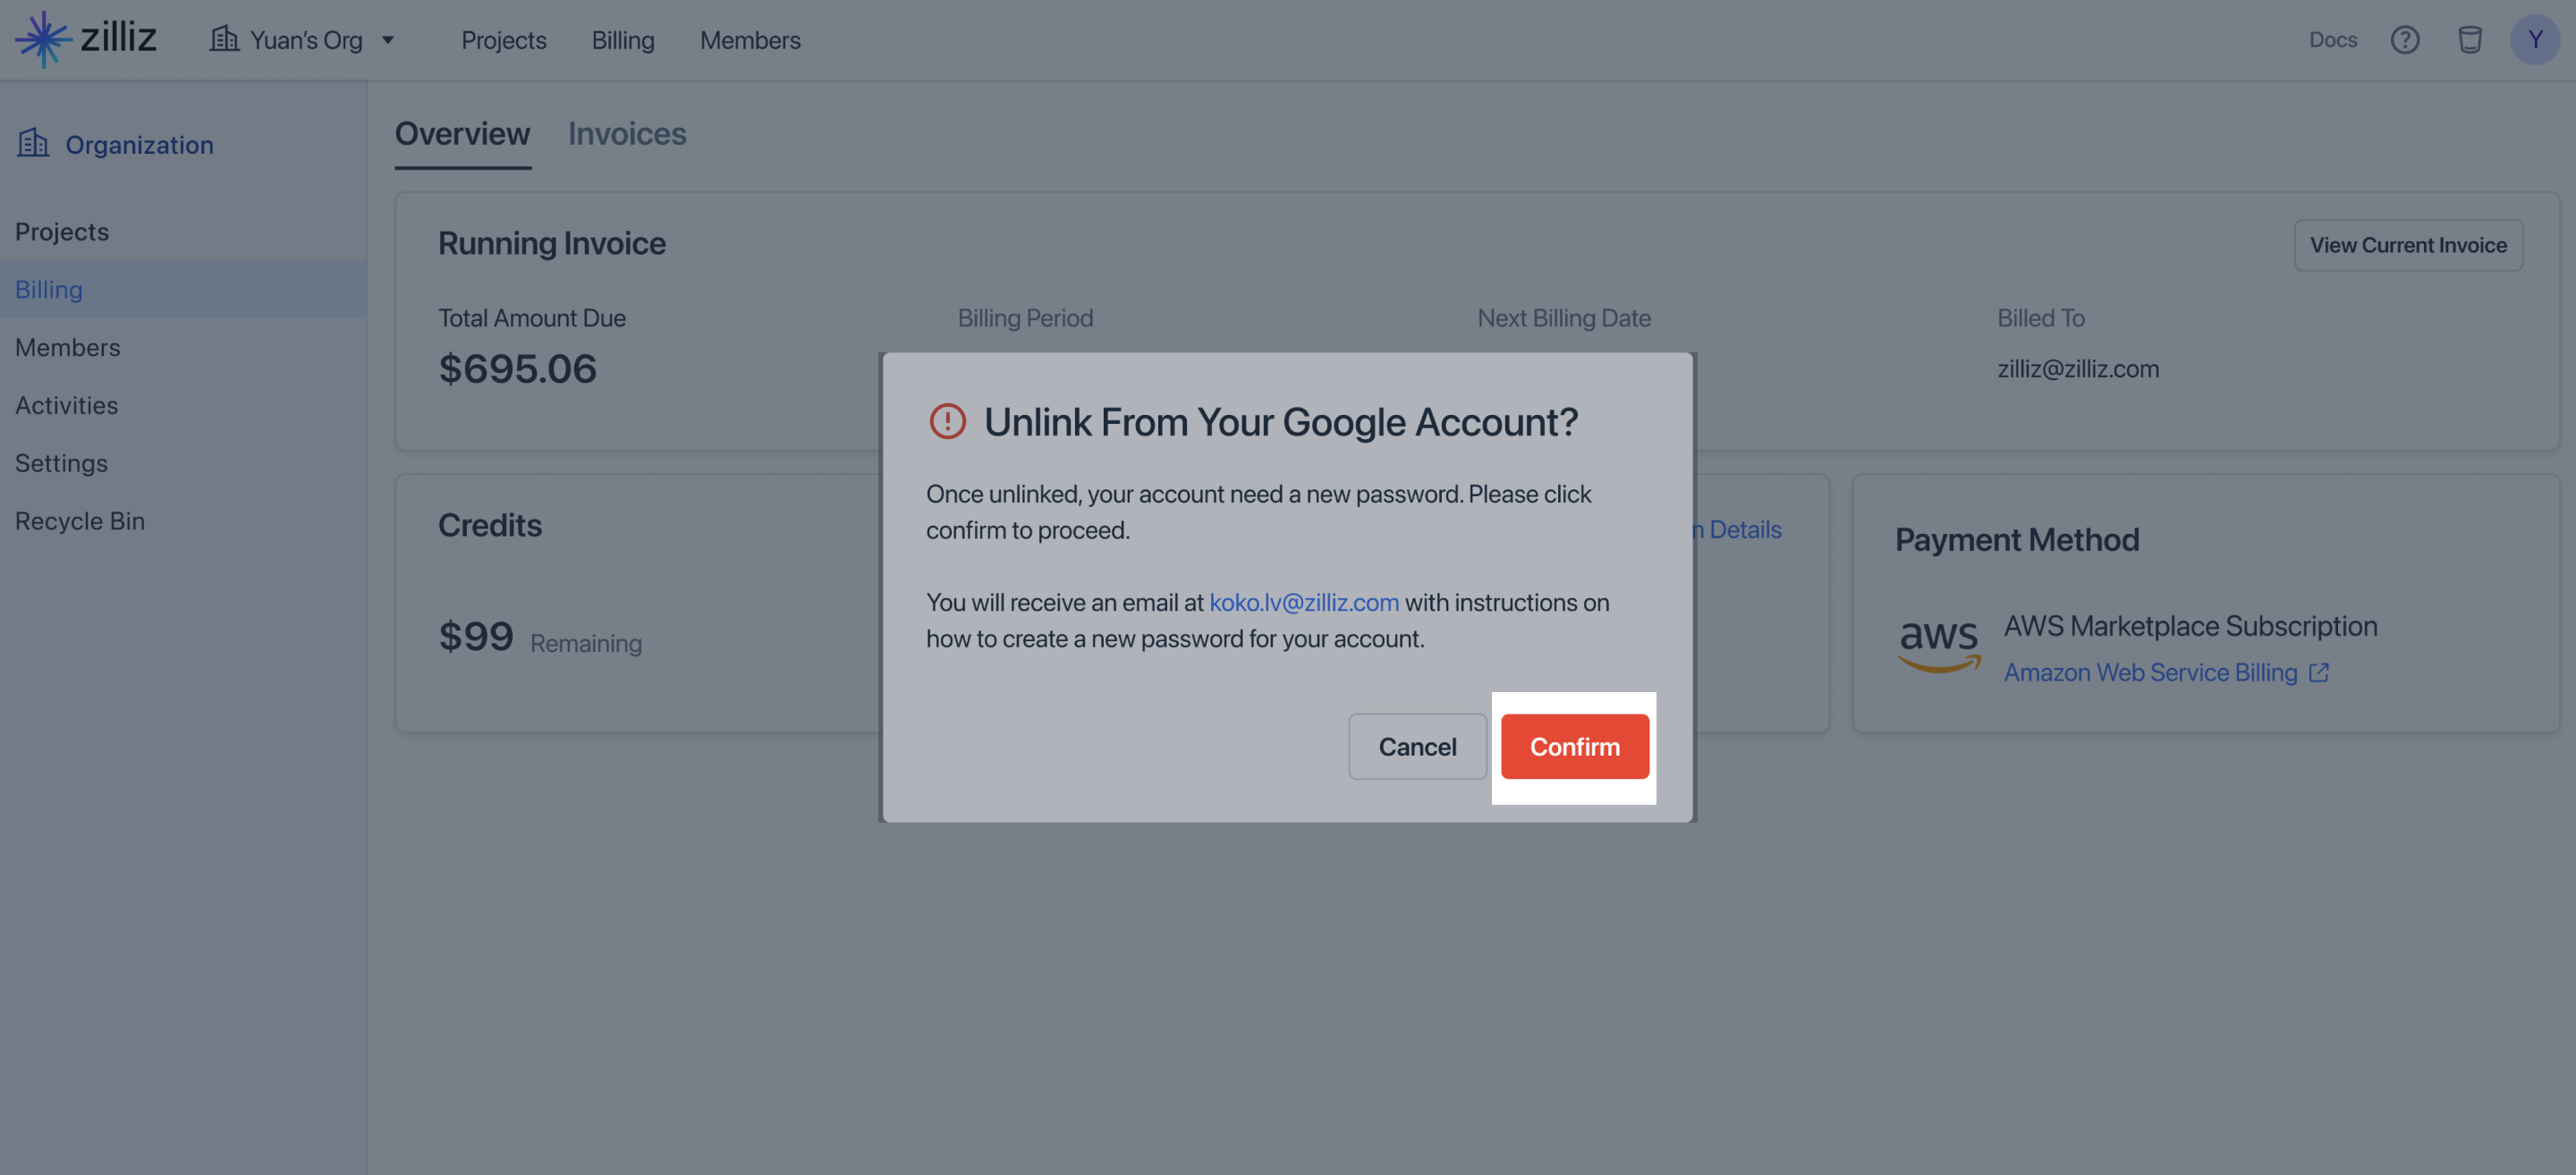2576x1175 pixels.
Task: Select Recycle Bin in the sidebar
Action: (x=80, y=521)
